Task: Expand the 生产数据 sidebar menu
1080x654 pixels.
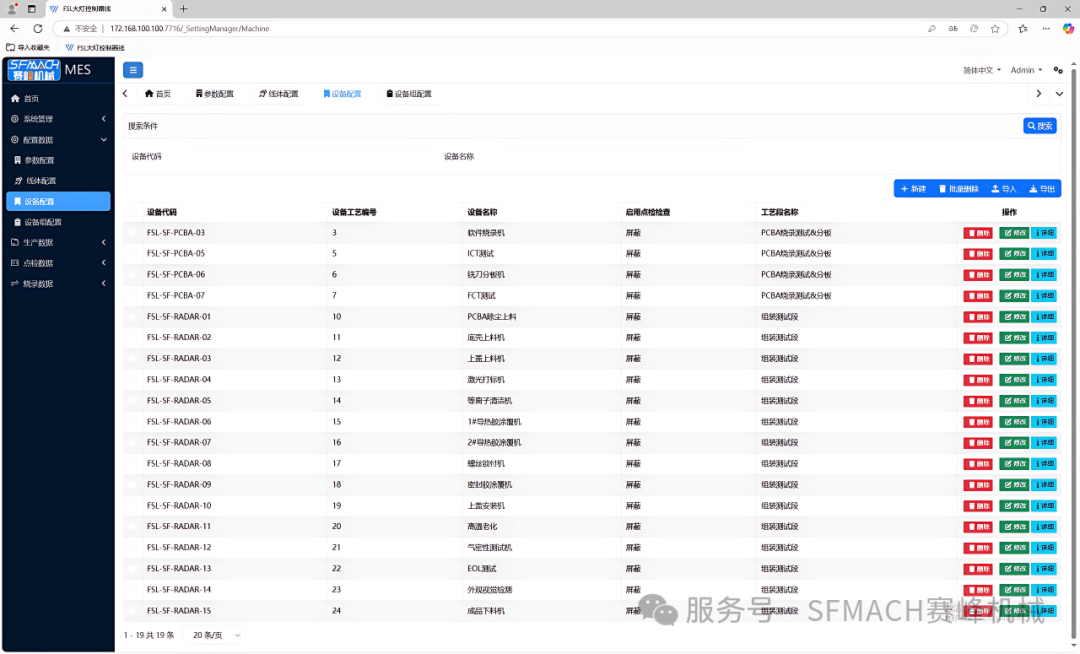Action: point(56,243)
